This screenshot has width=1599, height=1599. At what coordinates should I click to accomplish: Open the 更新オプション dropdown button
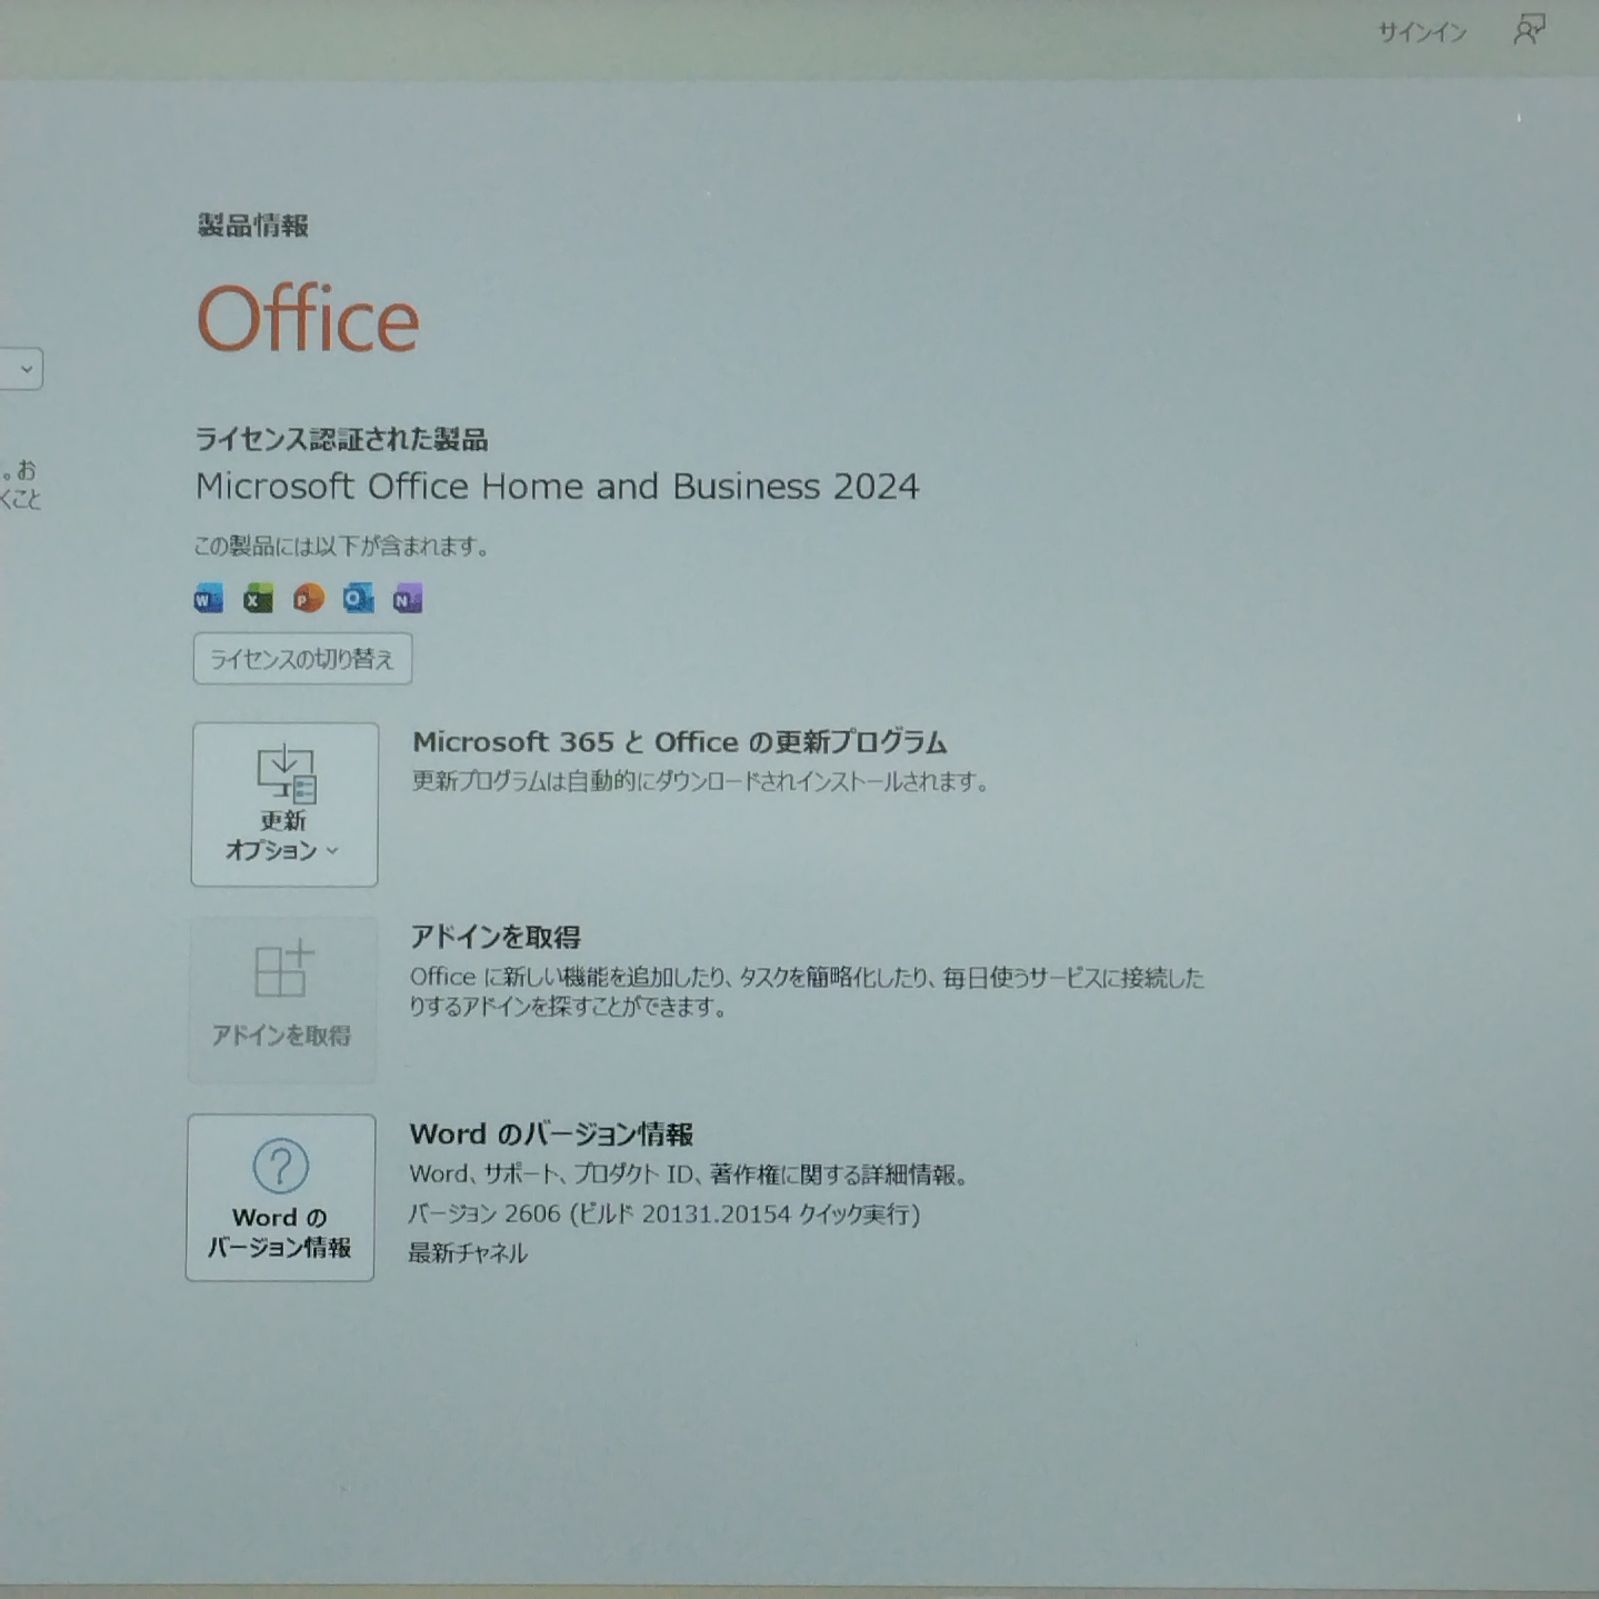click(284, 804)
